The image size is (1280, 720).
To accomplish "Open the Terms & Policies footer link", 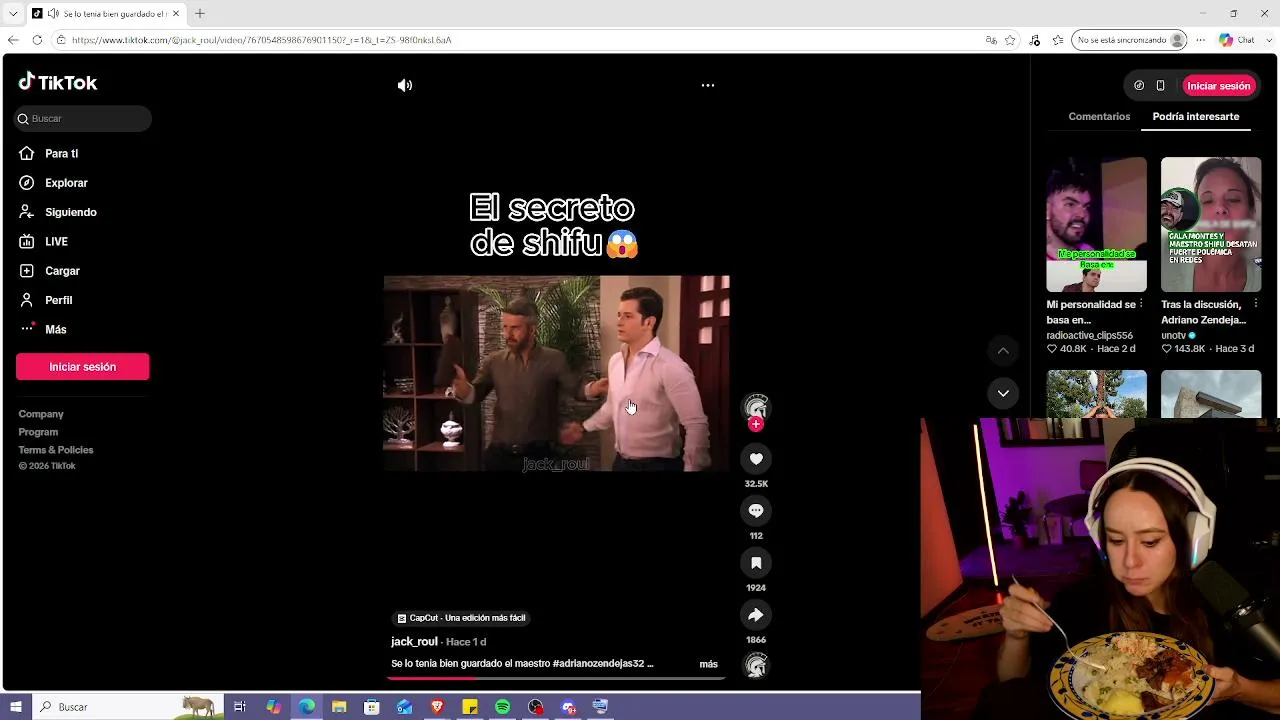I will click(56, 450).
